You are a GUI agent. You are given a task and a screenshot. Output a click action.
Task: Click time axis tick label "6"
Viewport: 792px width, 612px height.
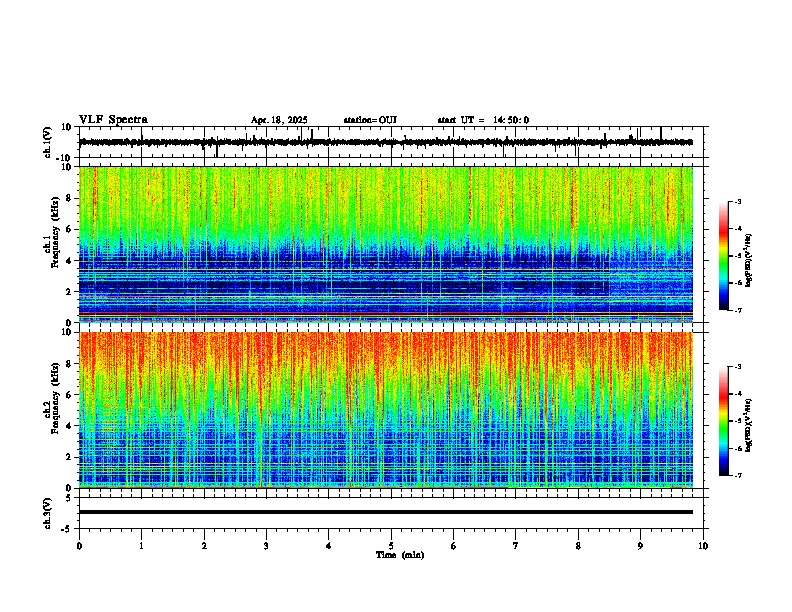[453, 546]
